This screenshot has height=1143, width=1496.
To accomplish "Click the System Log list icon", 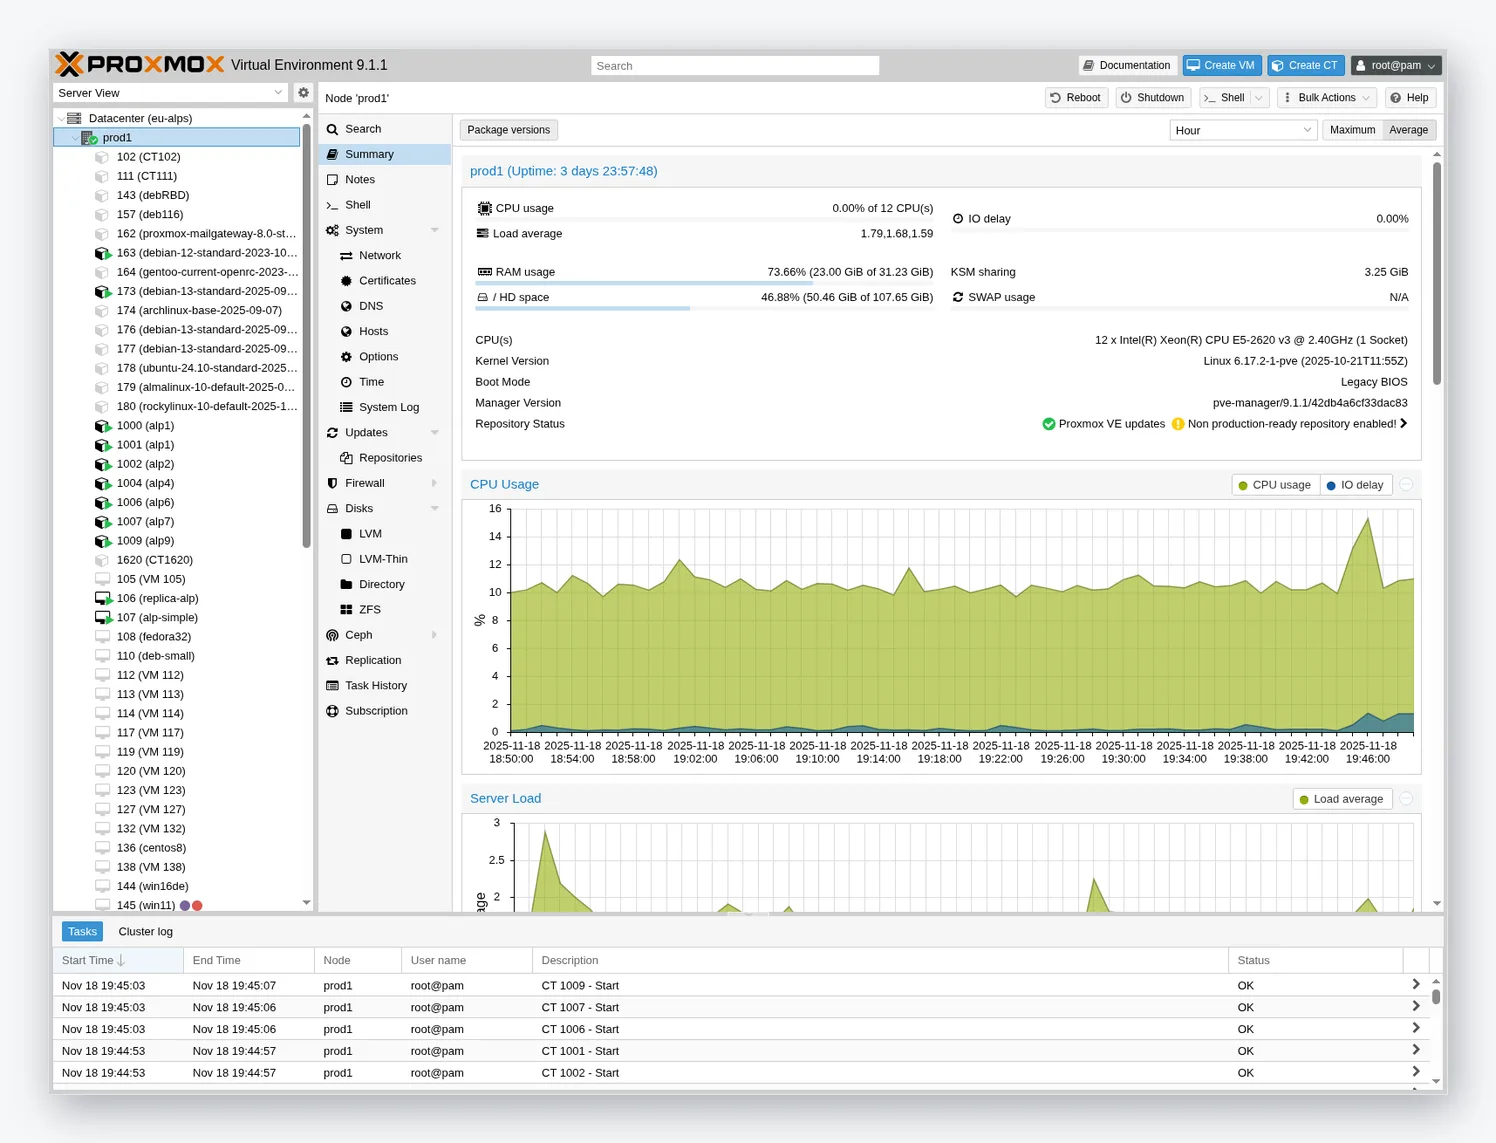I will [346, 407].
